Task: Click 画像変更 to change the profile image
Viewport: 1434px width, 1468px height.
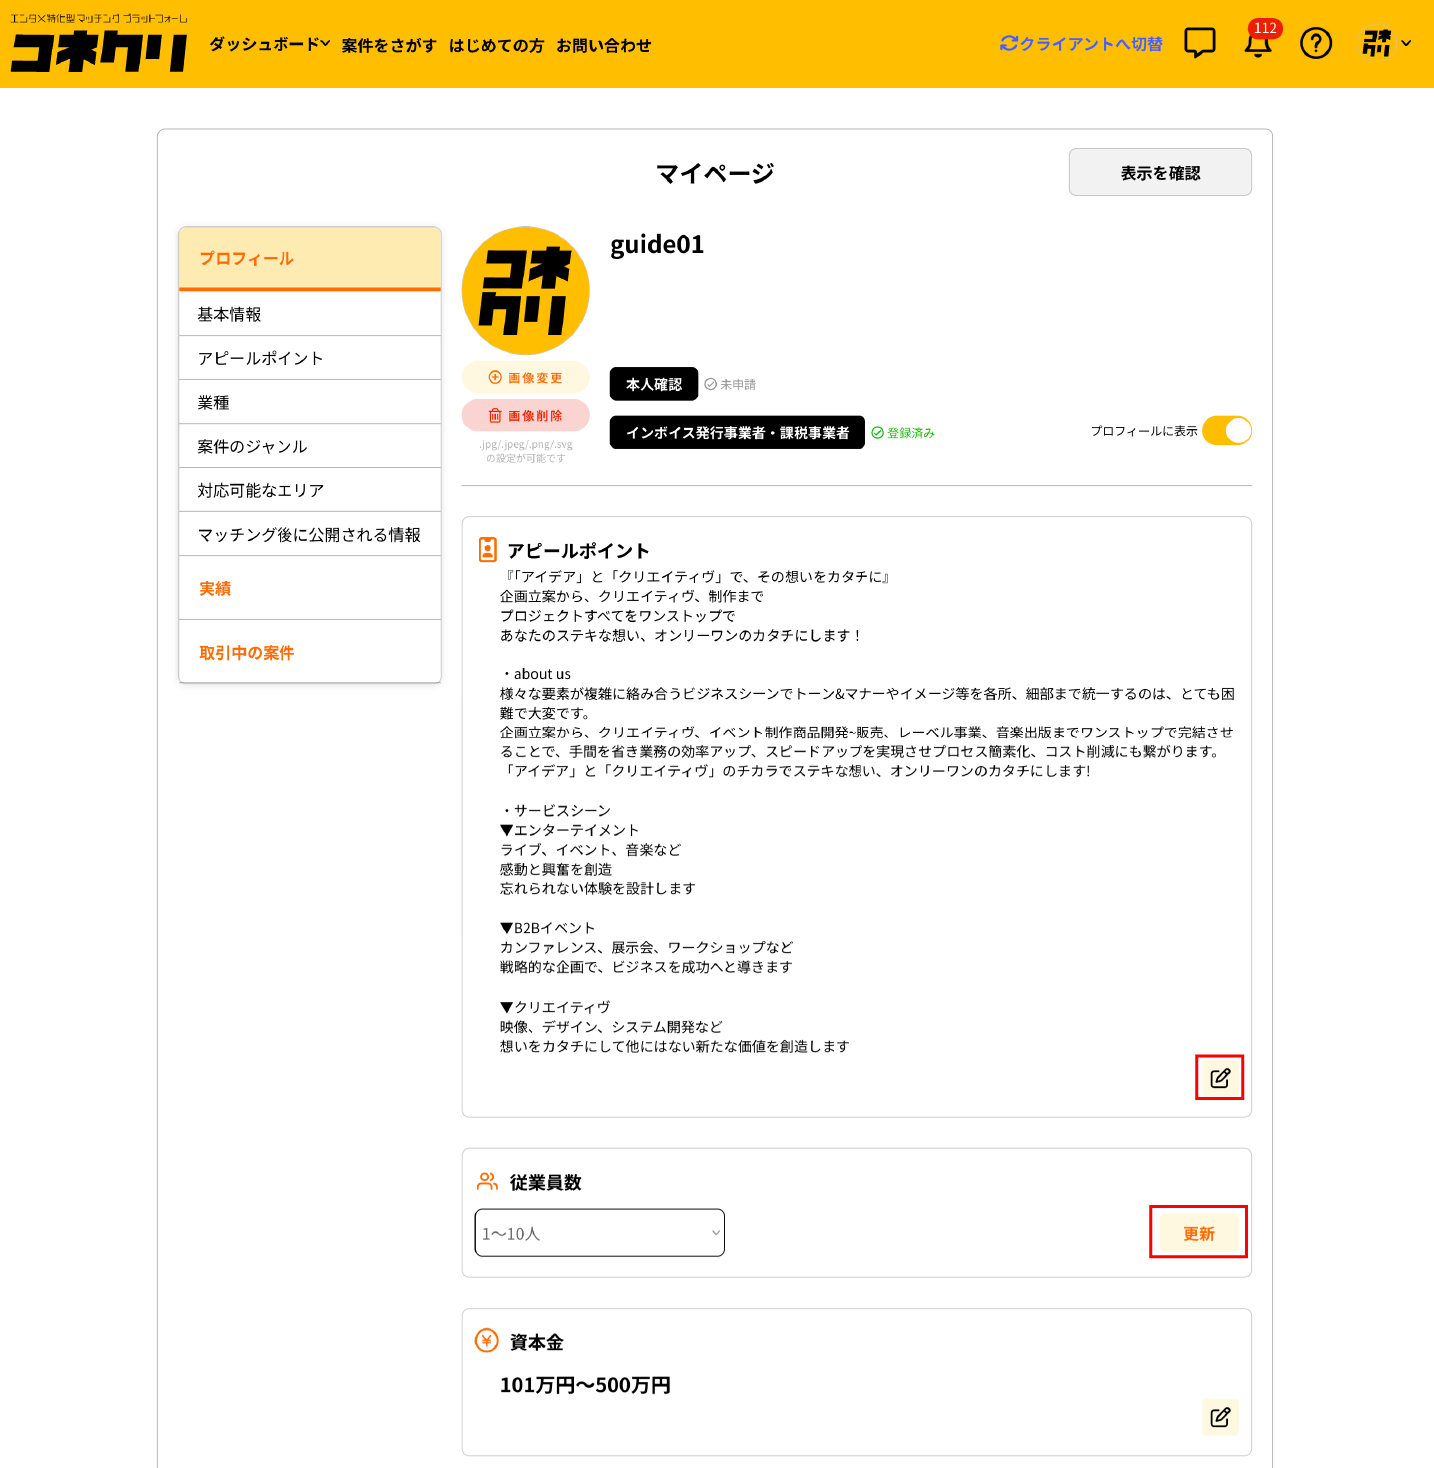Action: pos(525,378)
